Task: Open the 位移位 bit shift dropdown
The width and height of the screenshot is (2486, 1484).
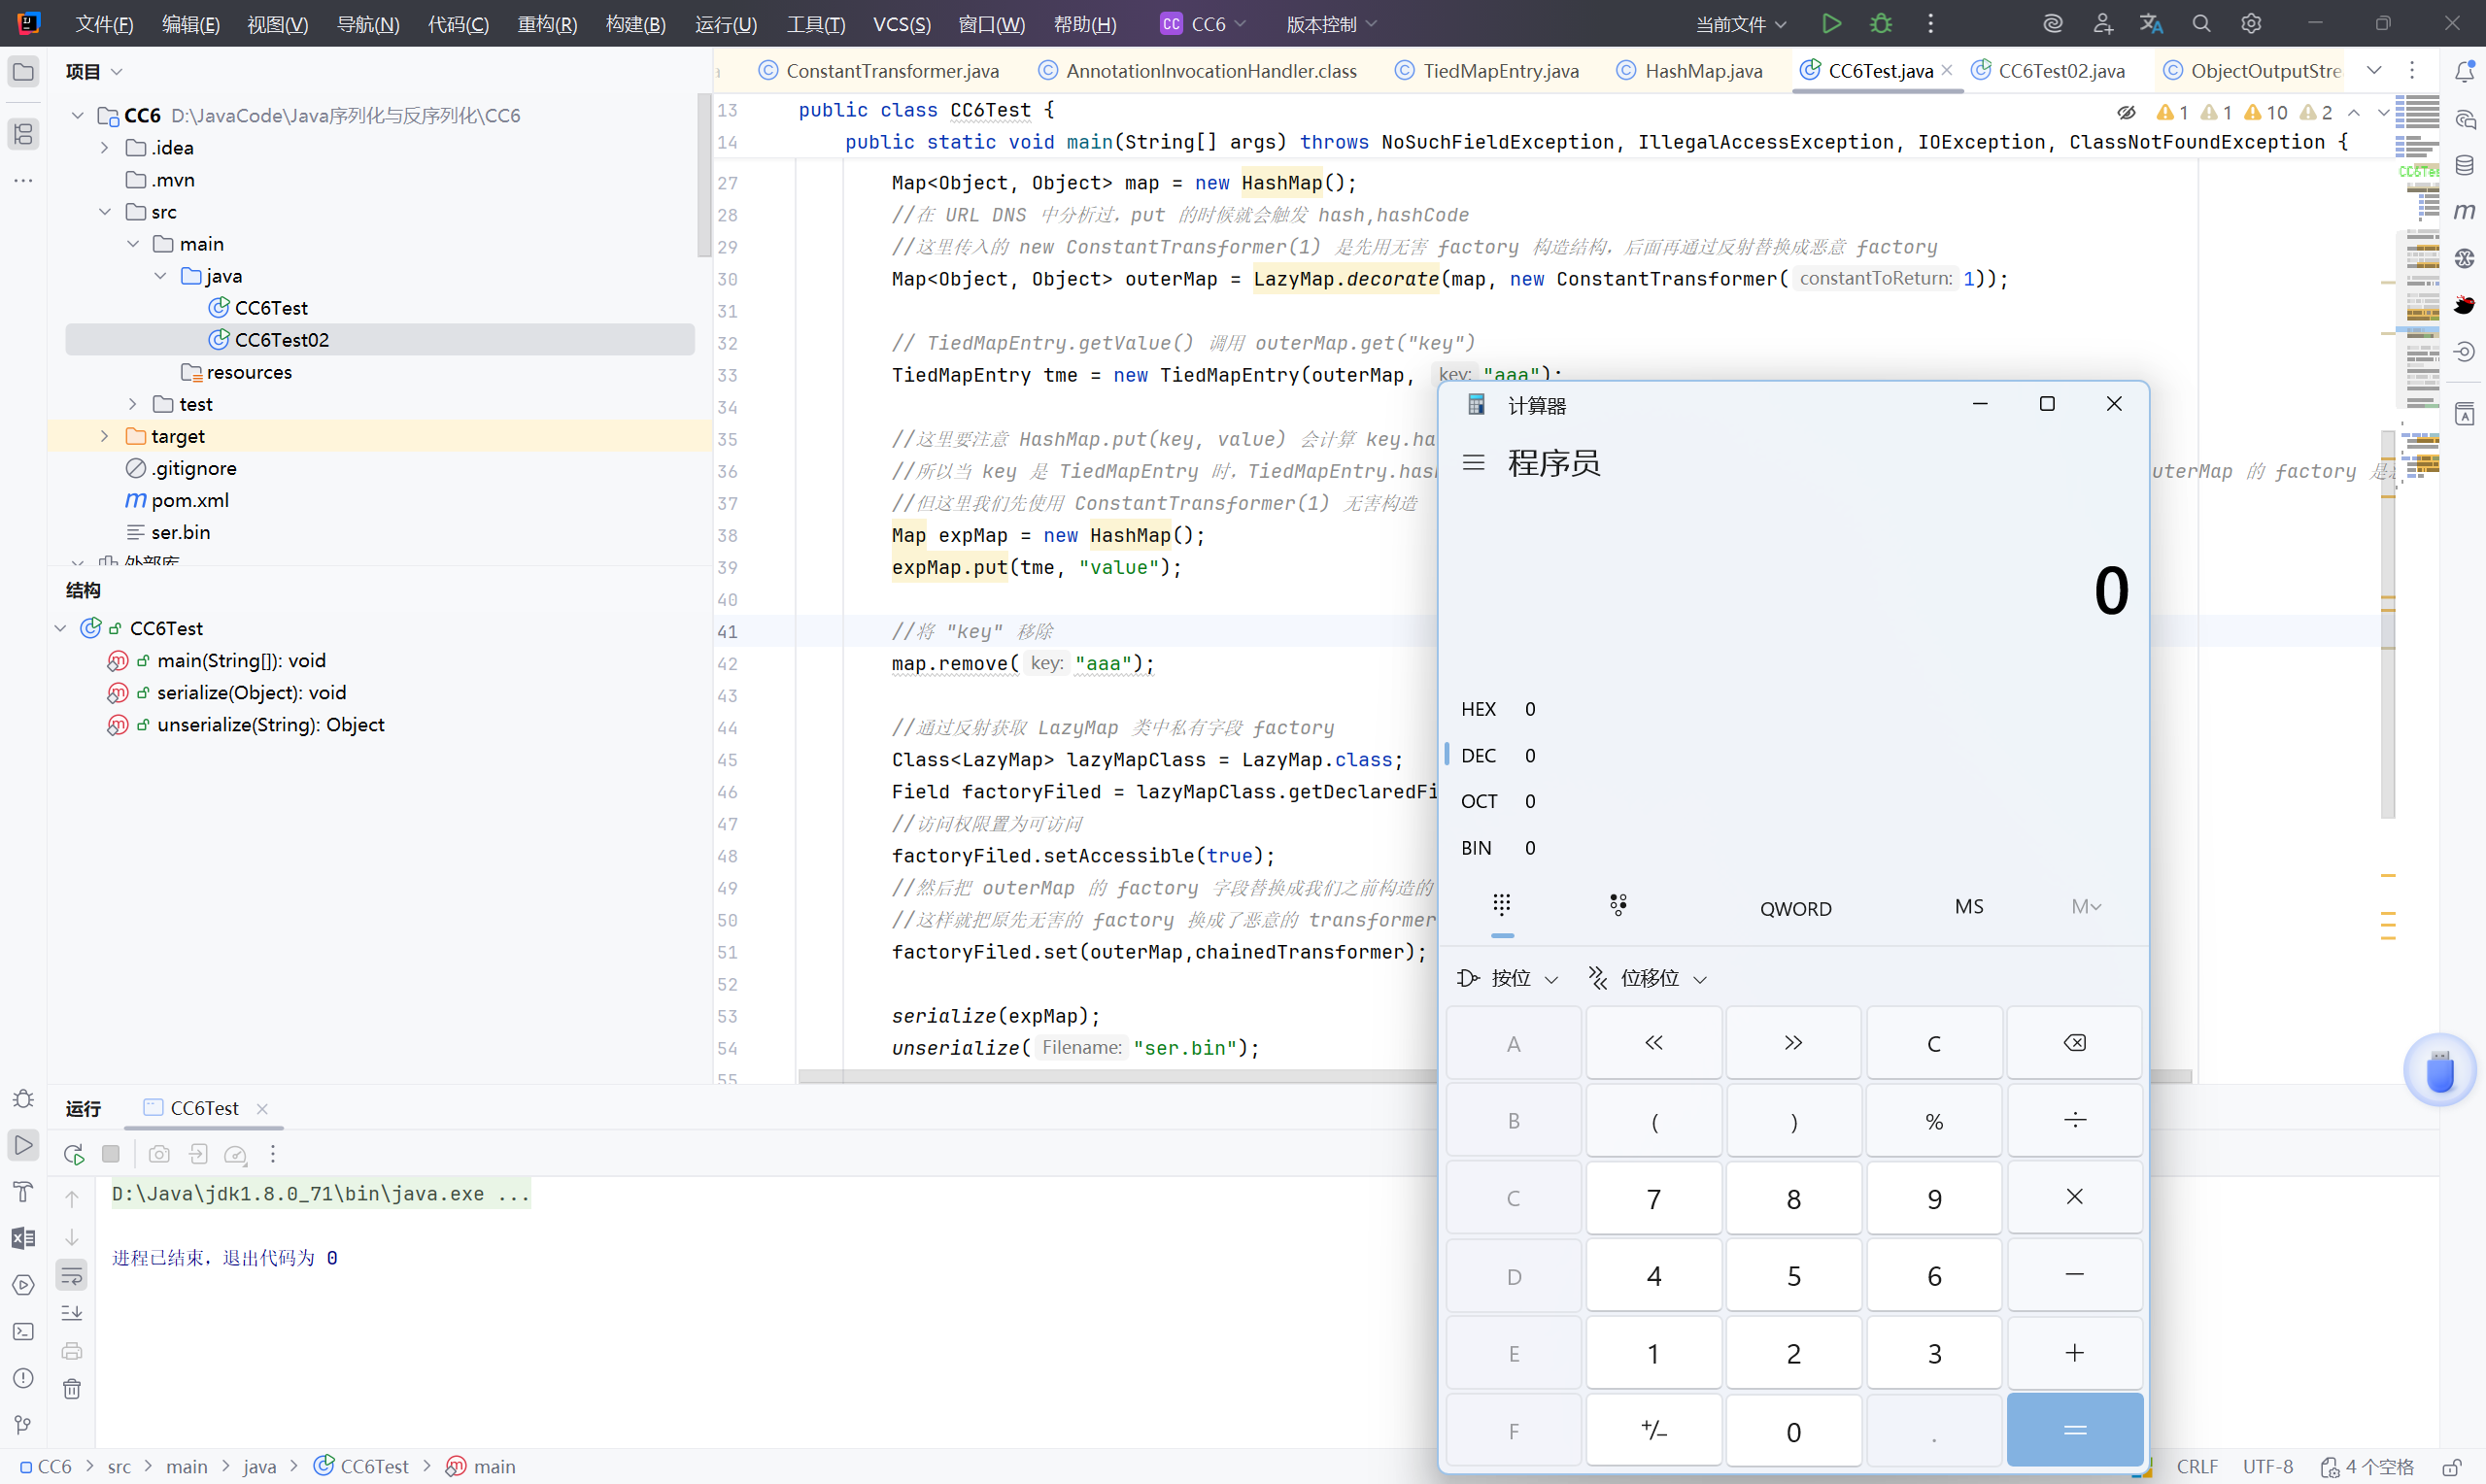Action: pos(1648,978)
